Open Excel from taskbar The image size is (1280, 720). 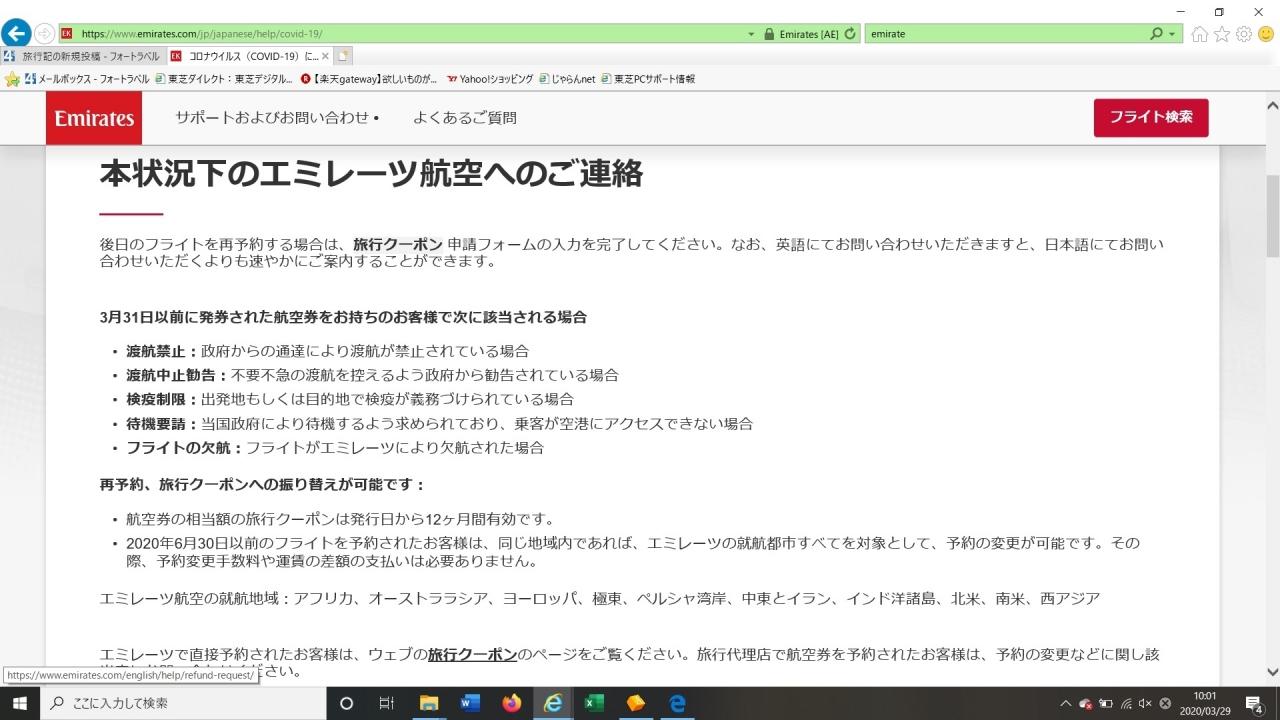coord(594,703)
